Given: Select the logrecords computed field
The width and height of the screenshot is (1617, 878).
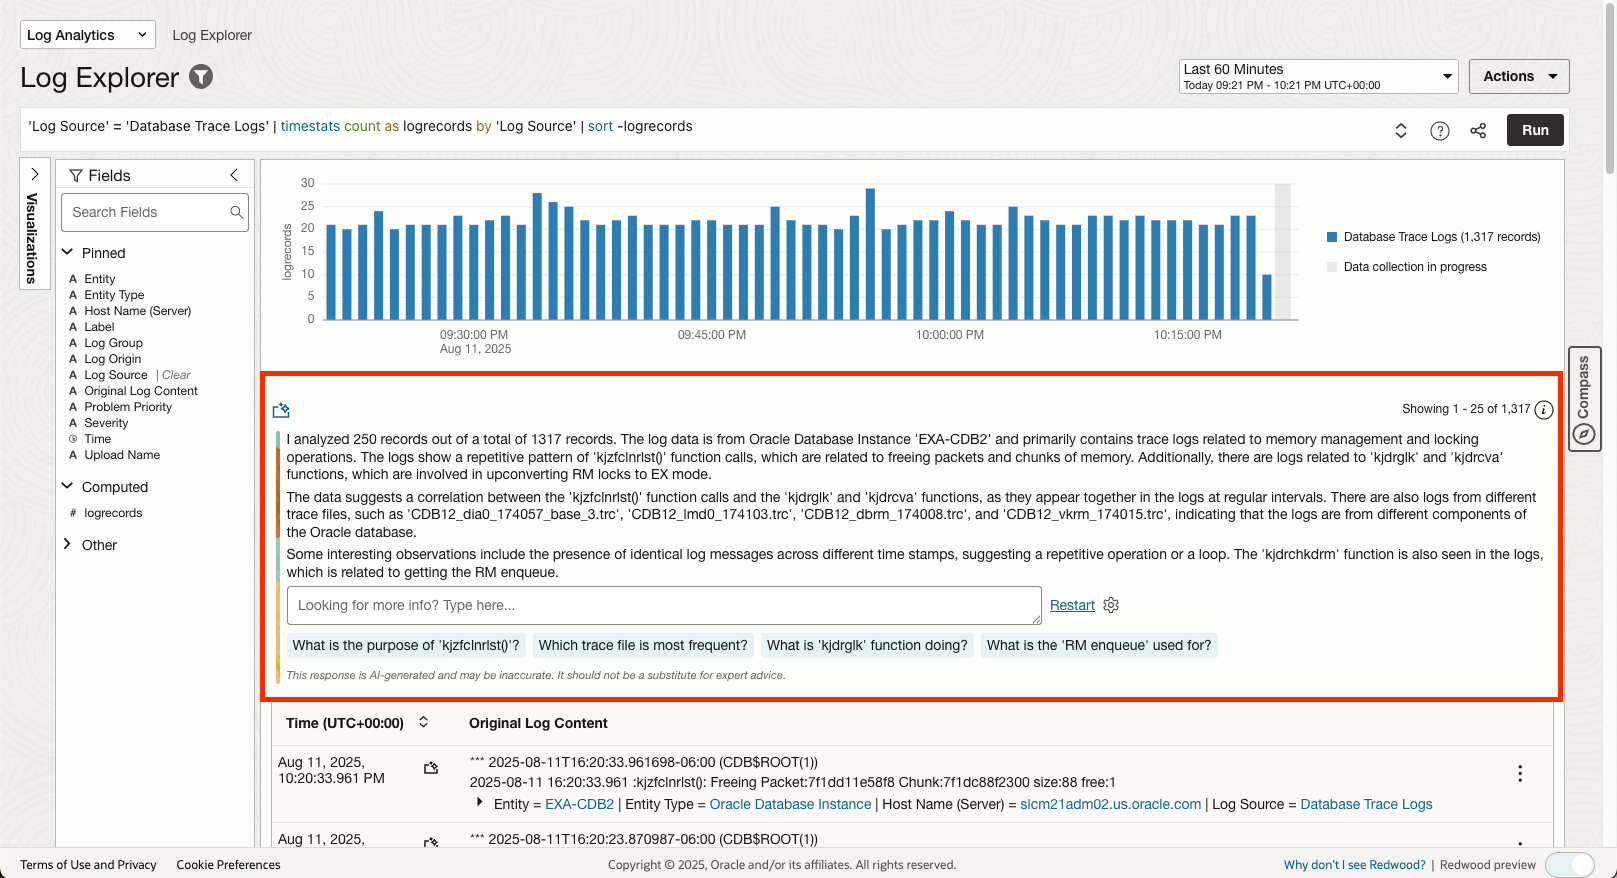Looking at the screenshot, I should coord(113,513).
